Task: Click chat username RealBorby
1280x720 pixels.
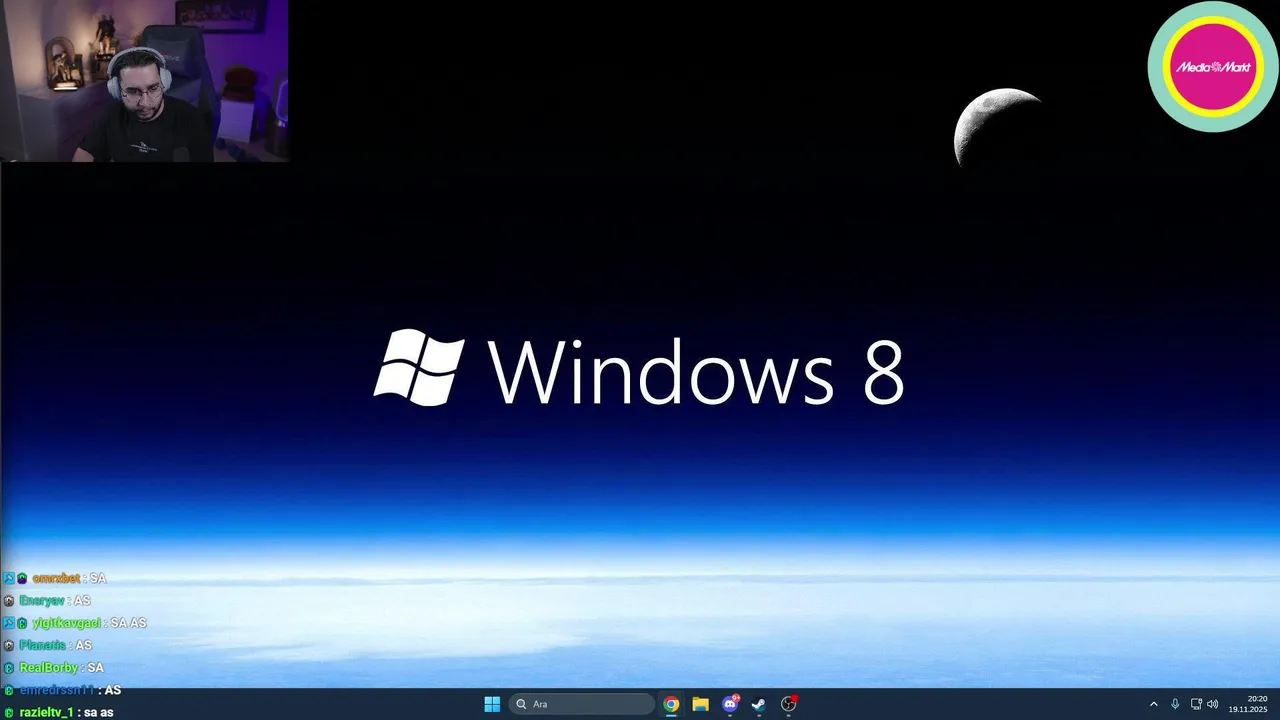Action: pos(48,668)
